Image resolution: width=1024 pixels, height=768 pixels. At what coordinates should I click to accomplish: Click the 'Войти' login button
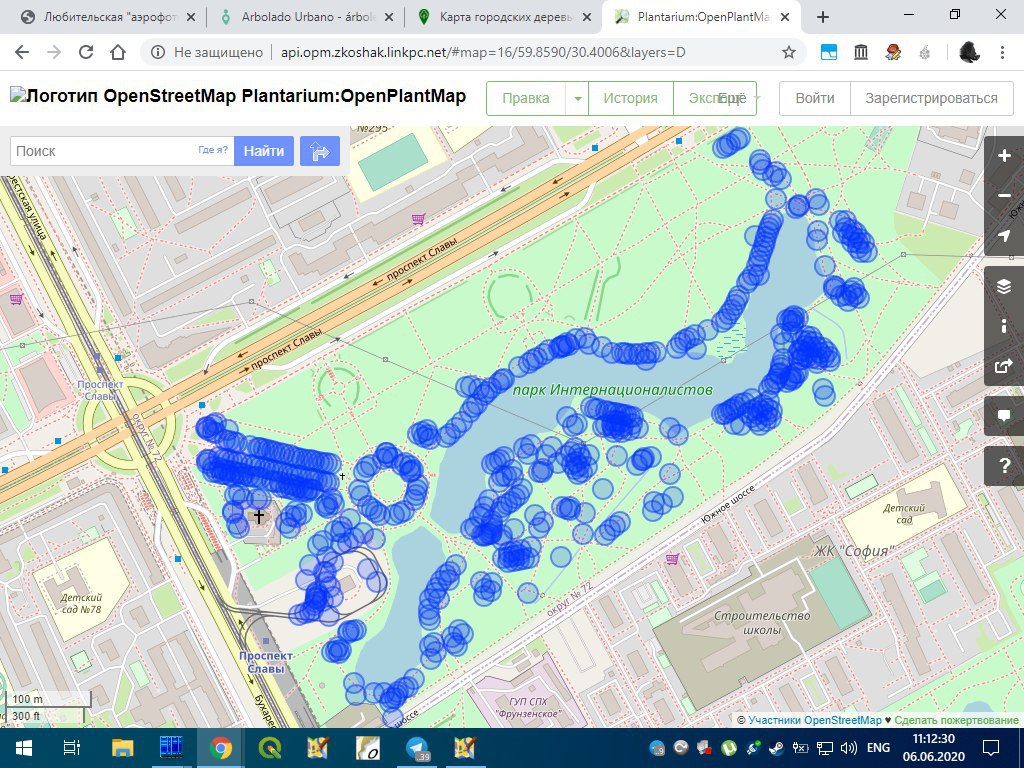[x=814, y=98]
